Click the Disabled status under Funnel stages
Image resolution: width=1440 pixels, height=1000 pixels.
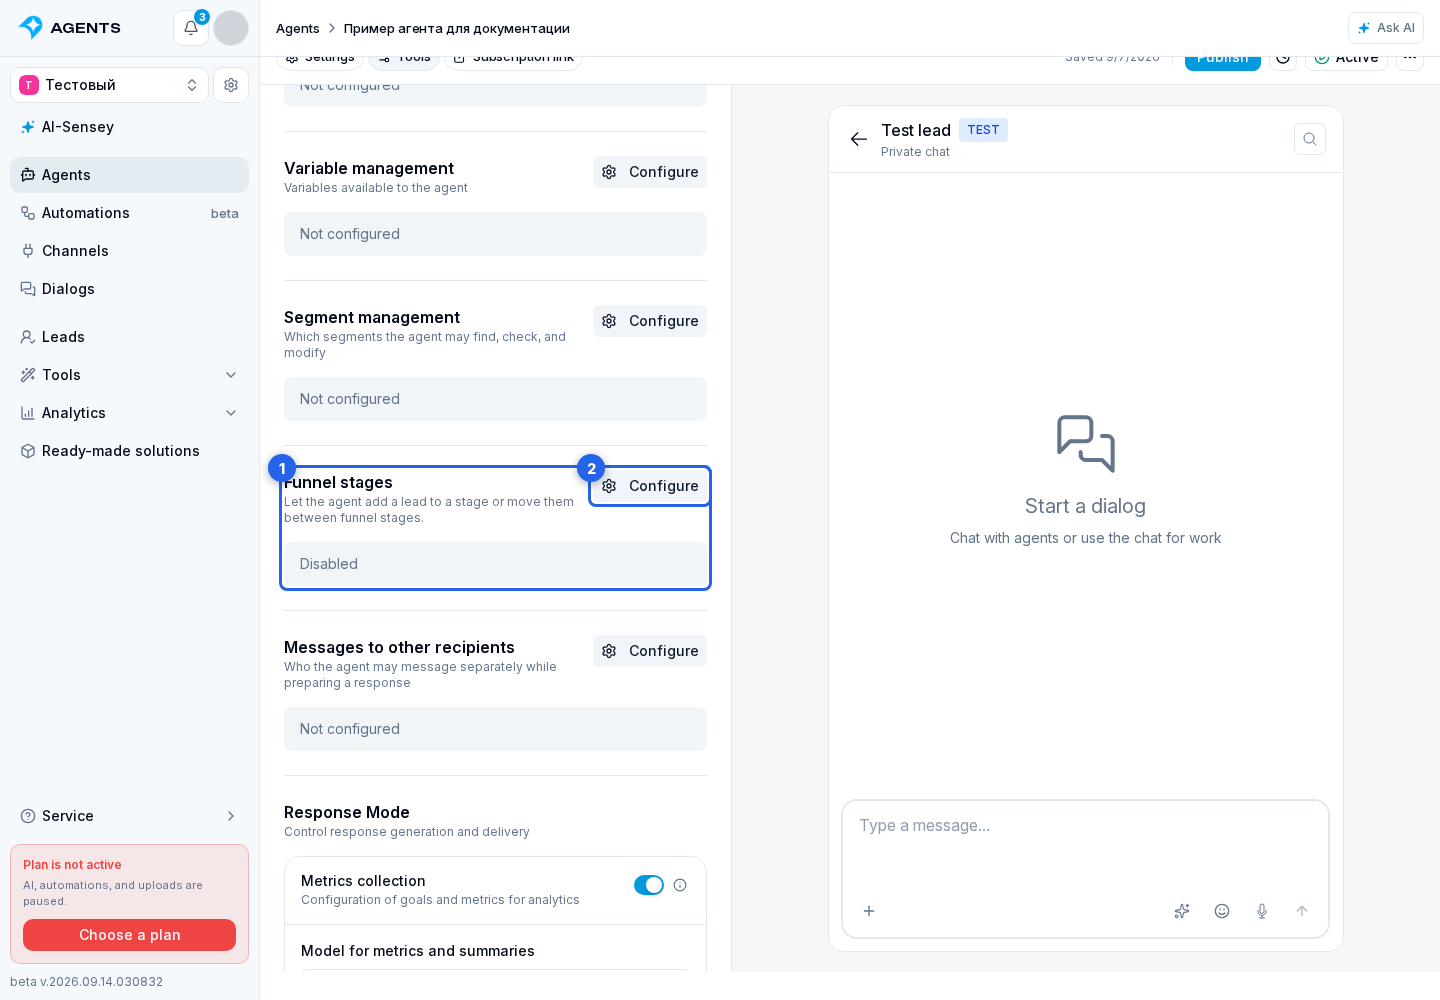click(495, 564)
